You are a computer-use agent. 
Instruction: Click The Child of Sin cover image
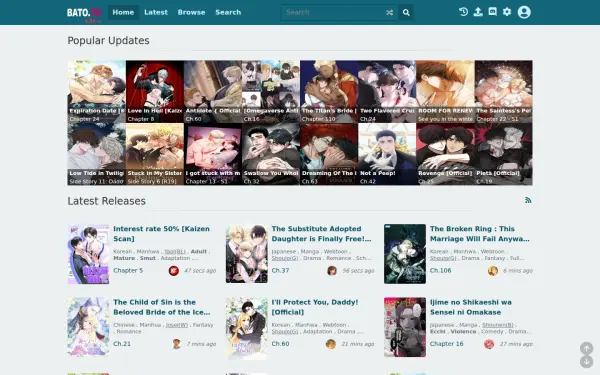click(88, 327)
